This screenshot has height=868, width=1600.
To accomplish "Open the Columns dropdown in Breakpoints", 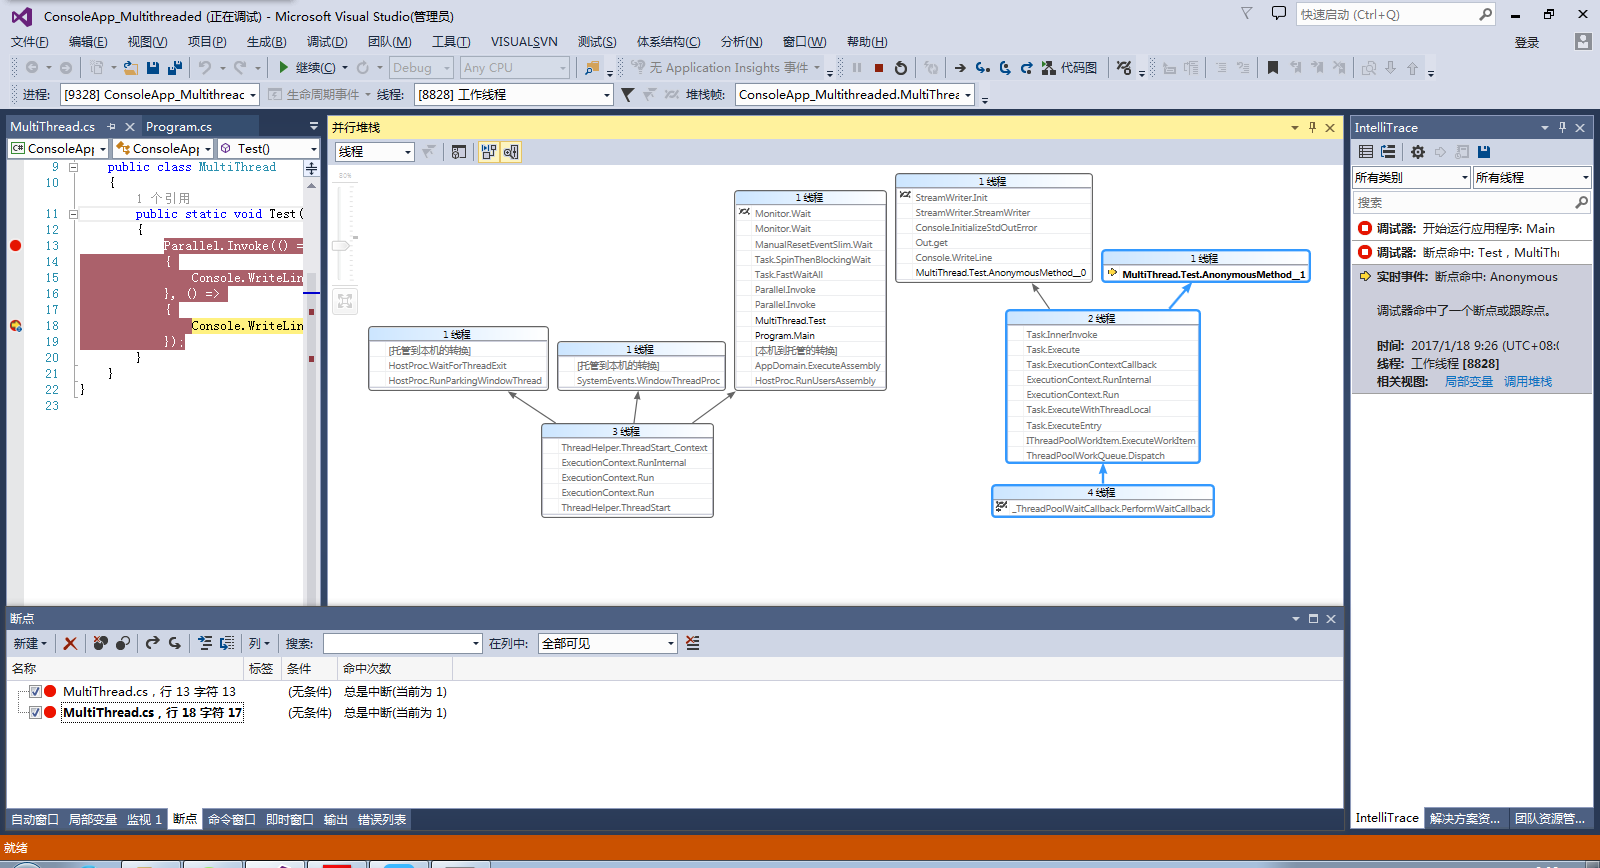I will (x=259, y=643).
